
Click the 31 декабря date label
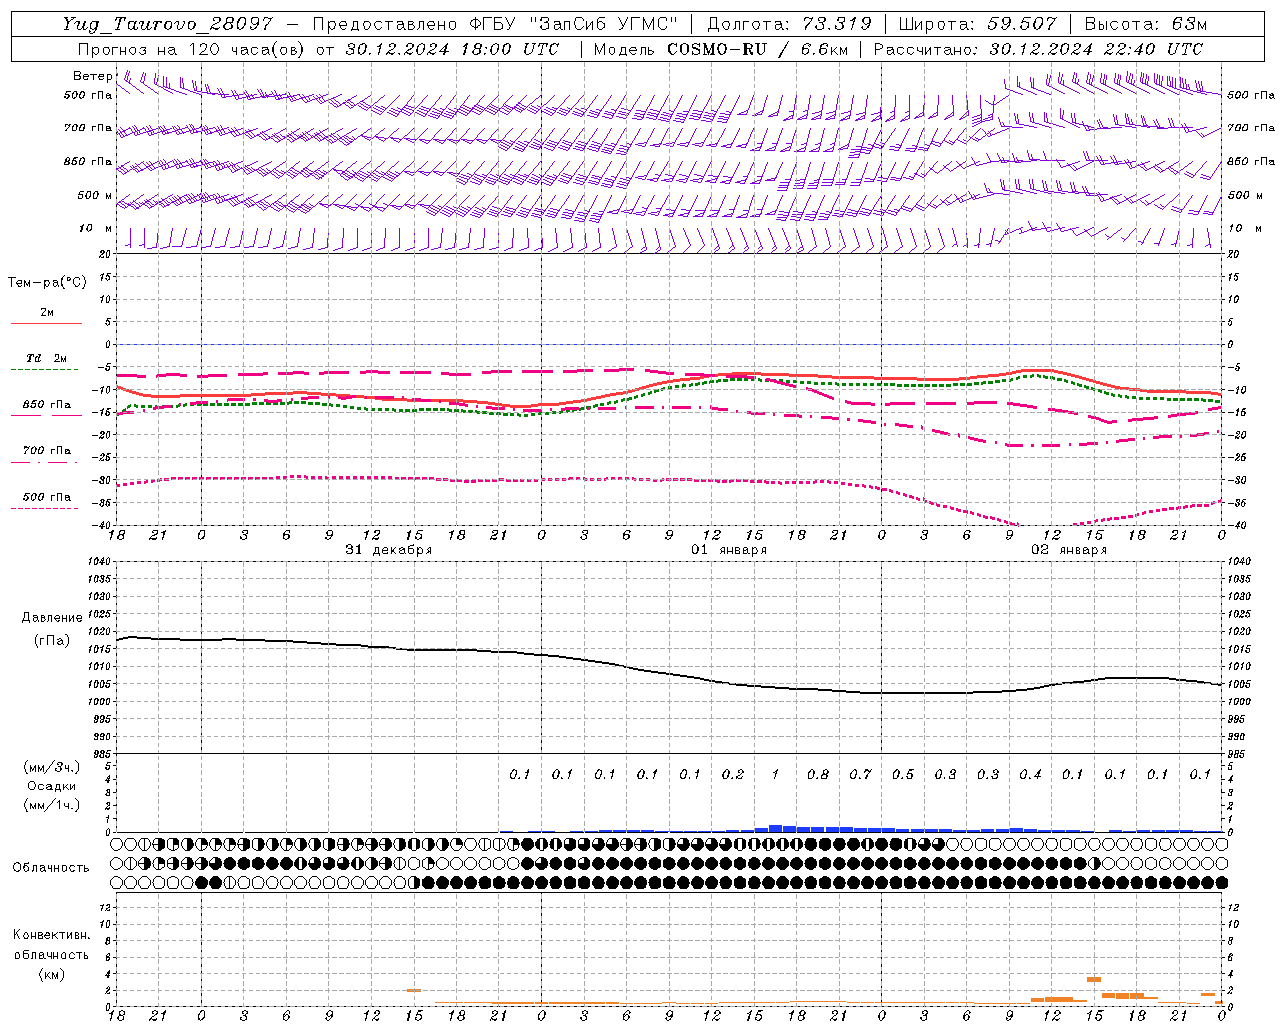pos(389,550)
